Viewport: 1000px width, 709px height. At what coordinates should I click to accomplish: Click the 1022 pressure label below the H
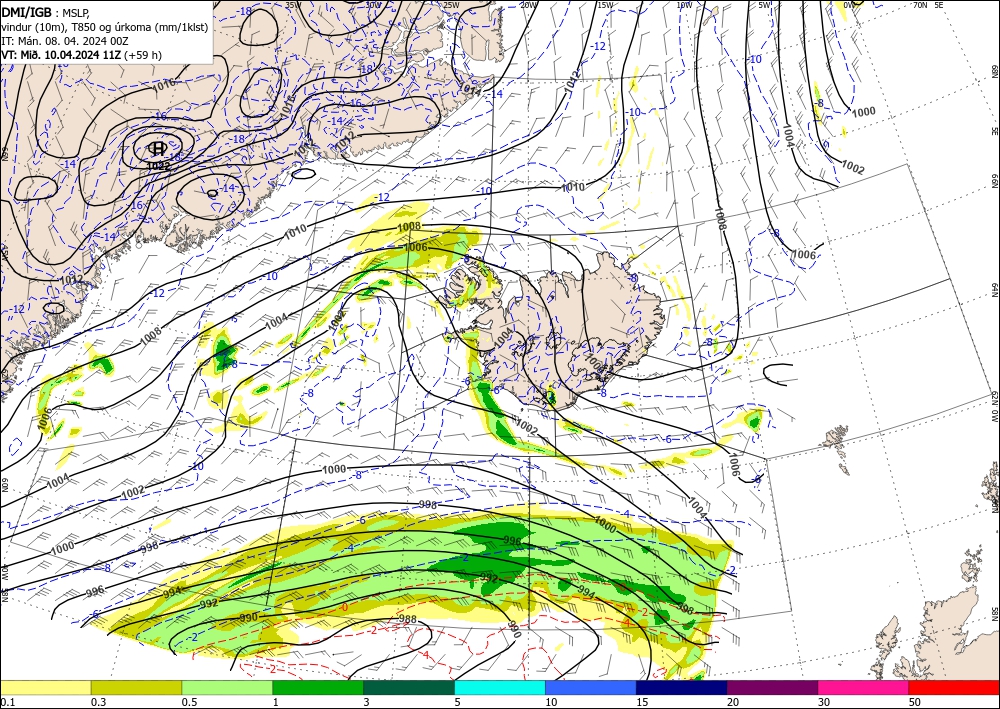coord(158,165)
